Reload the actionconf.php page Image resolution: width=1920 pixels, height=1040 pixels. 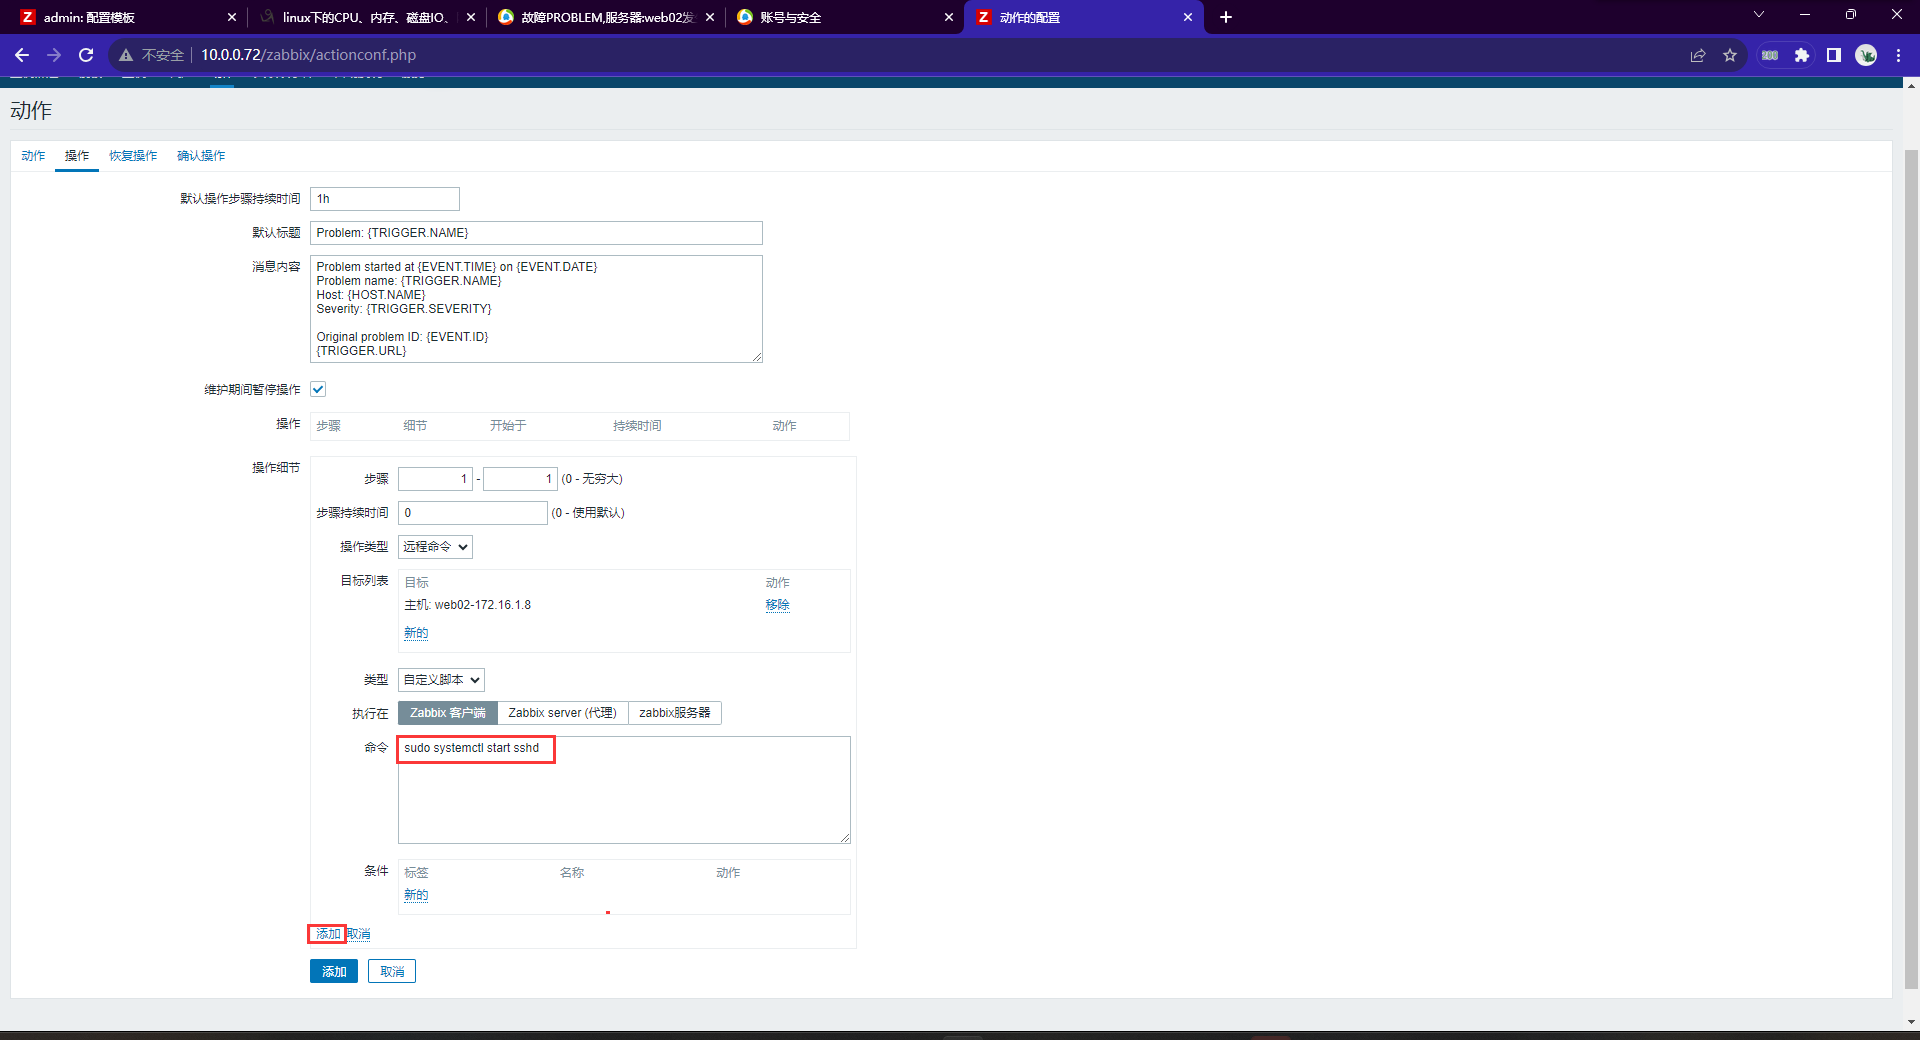pyautogui.click(x=86, y=55)
